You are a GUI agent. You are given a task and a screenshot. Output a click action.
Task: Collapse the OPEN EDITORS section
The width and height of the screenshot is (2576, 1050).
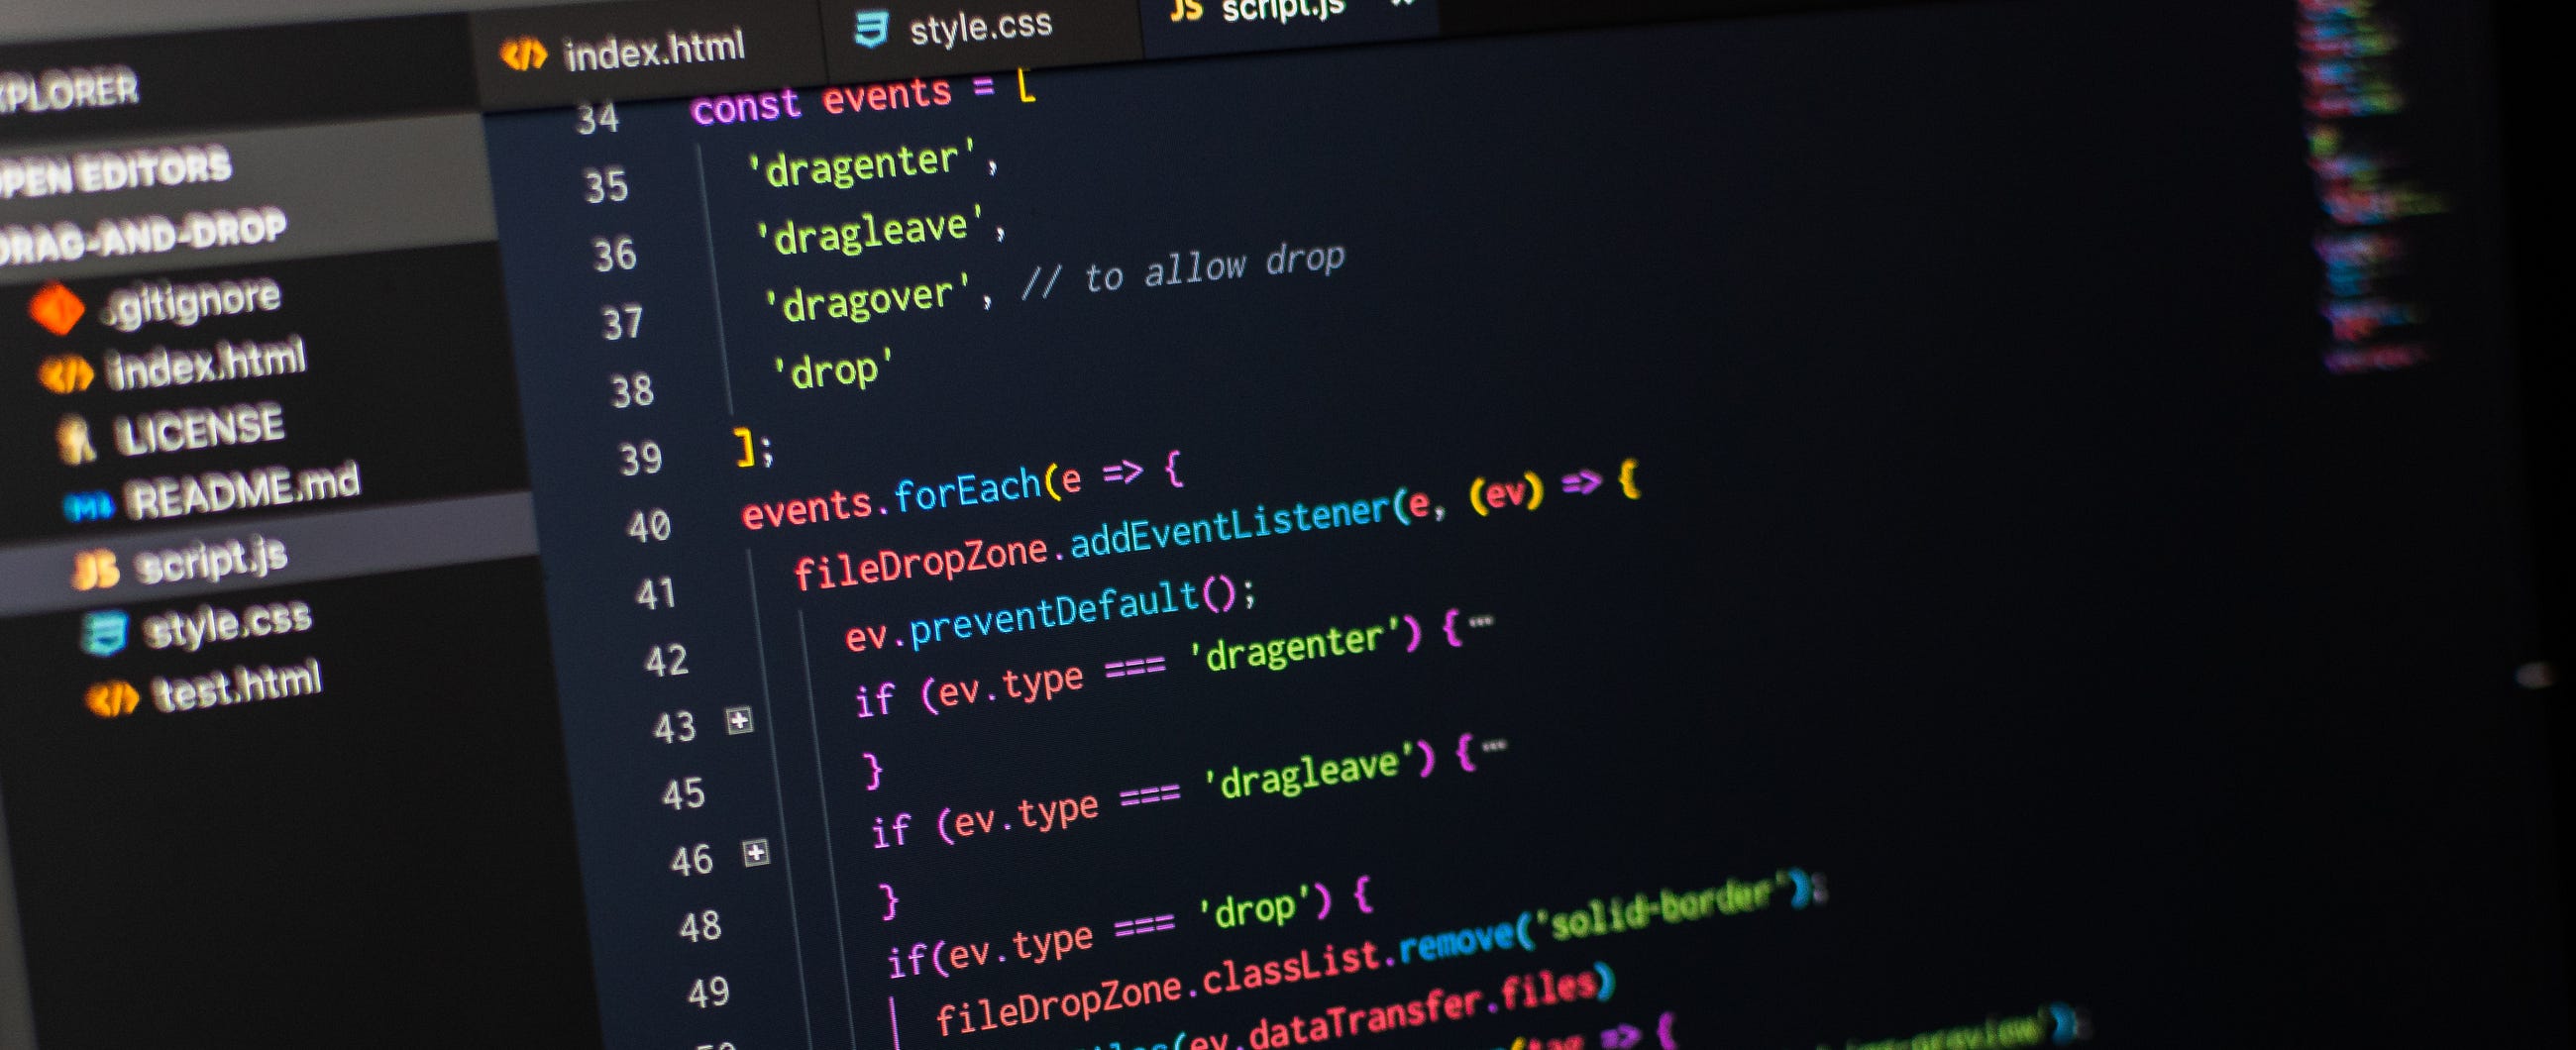(115, 173)
